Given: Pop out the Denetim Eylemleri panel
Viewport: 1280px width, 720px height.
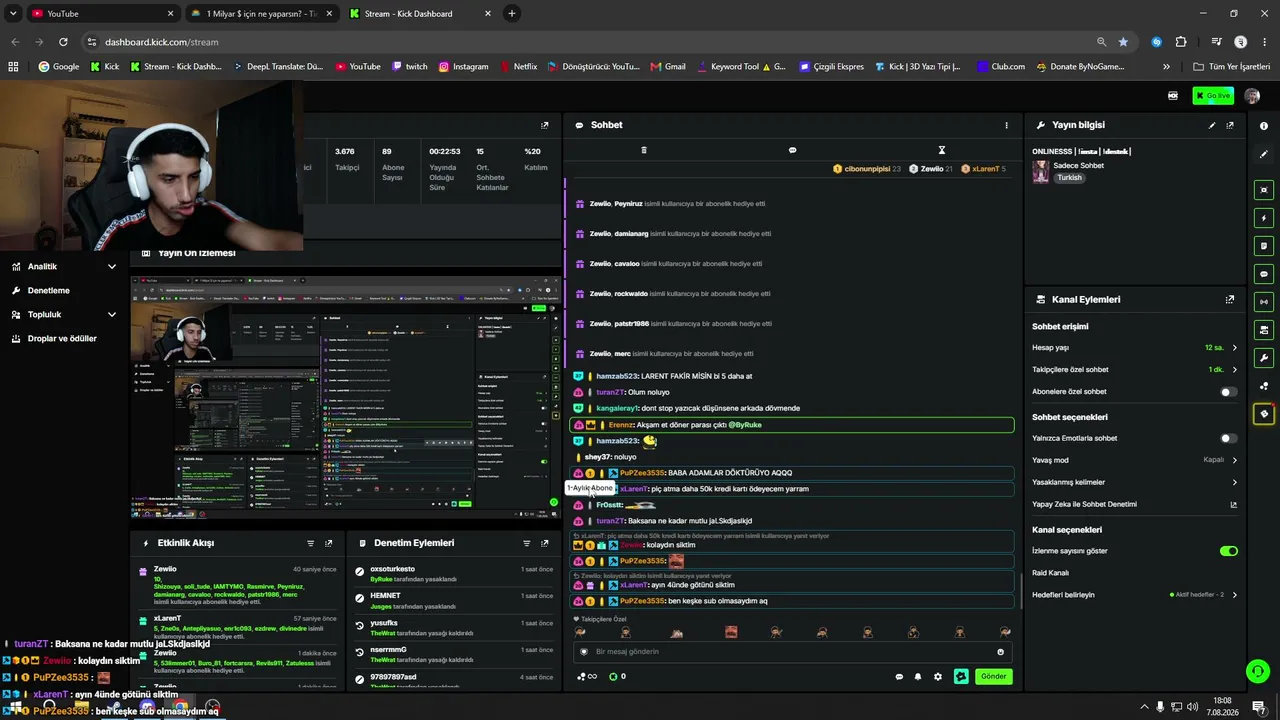Looking at the screenshot, I should (544, 543).
